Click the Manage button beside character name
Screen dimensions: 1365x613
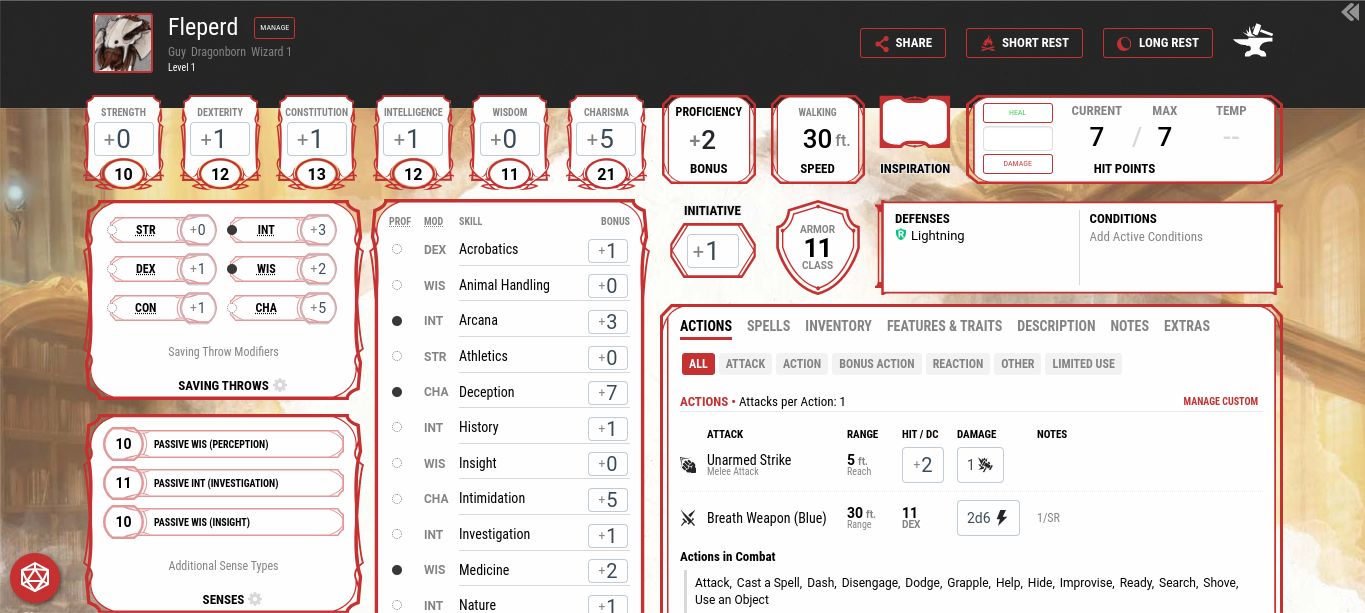274,28
